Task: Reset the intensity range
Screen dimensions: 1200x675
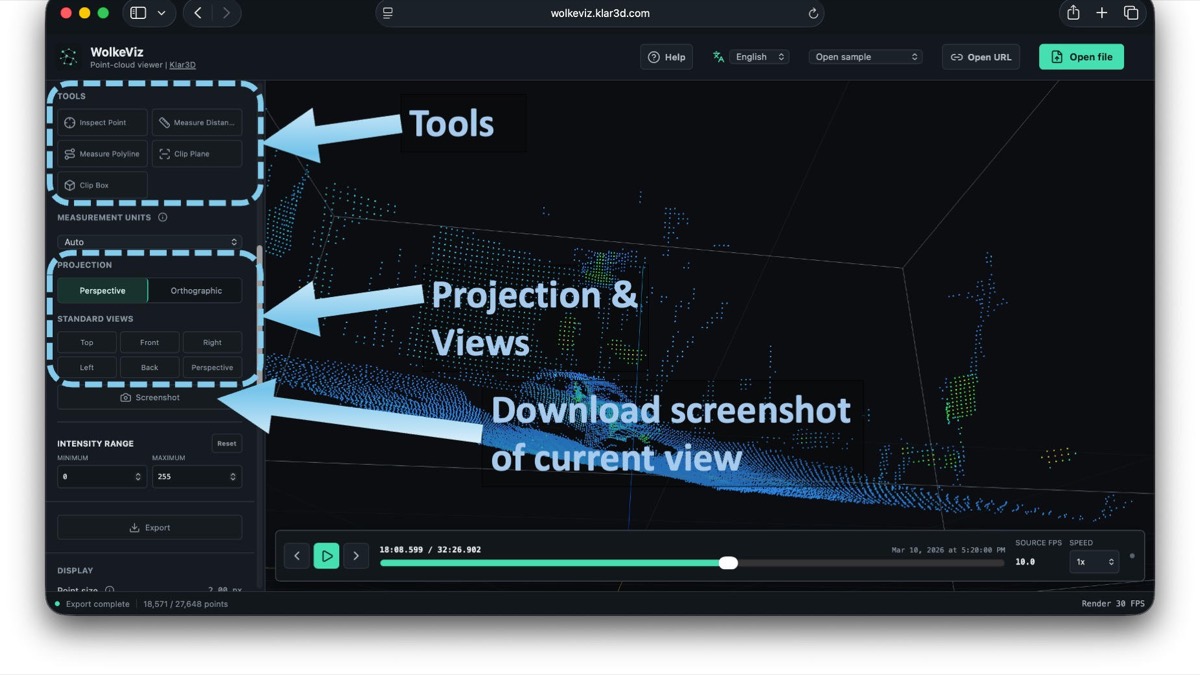Action: (227, 443)
